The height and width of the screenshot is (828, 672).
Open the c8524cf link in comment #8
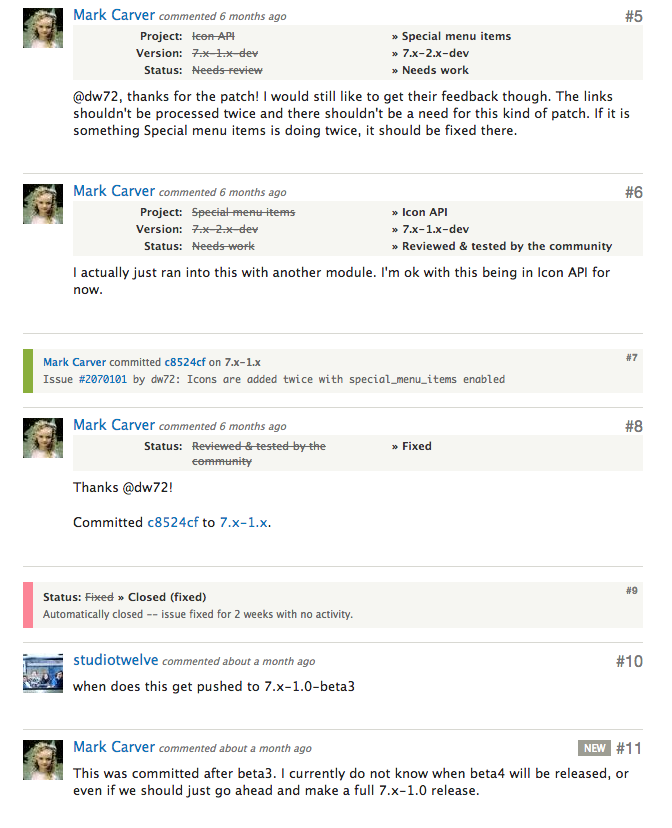[173, 522]
